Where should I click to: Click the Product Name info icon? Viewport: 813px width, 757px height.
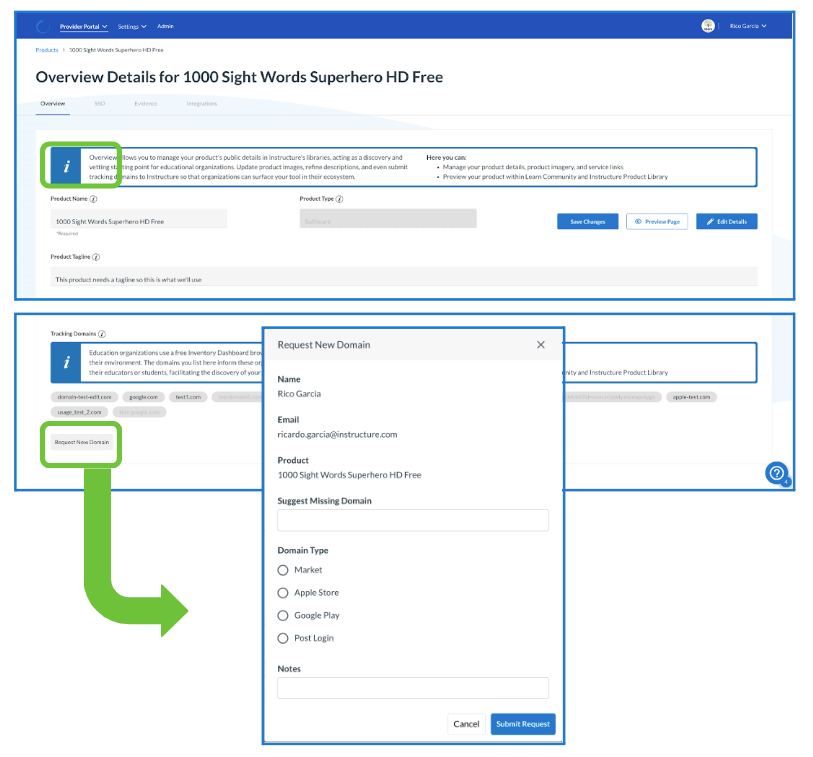93,200
